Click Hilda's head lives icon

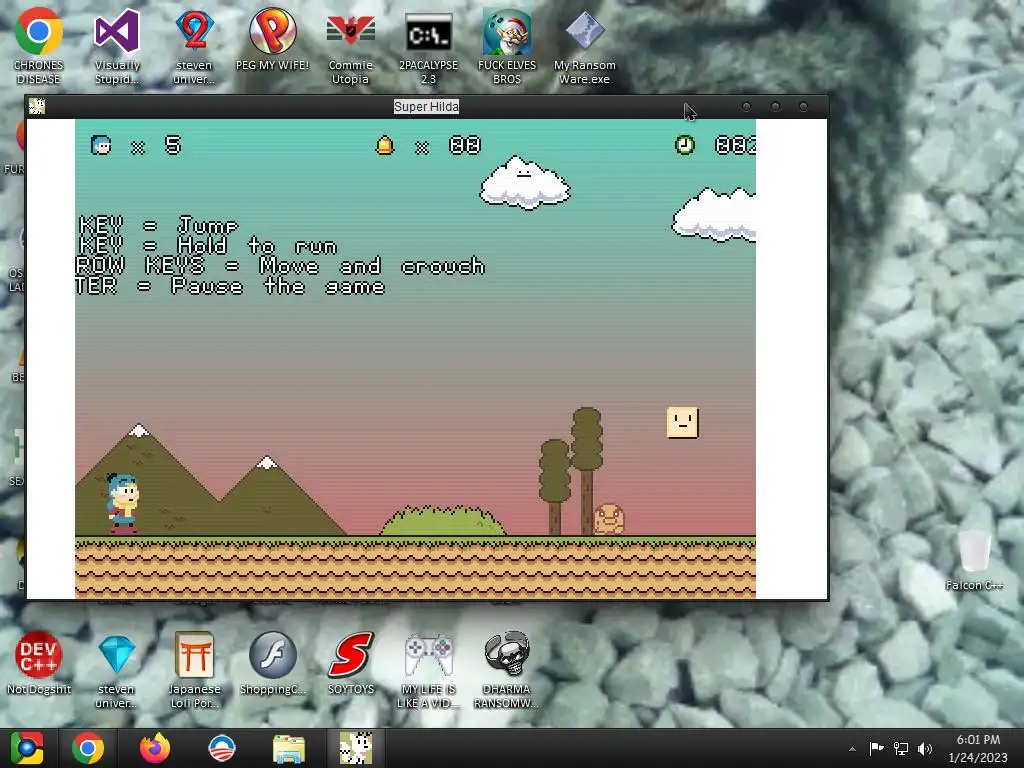(101, 145)
